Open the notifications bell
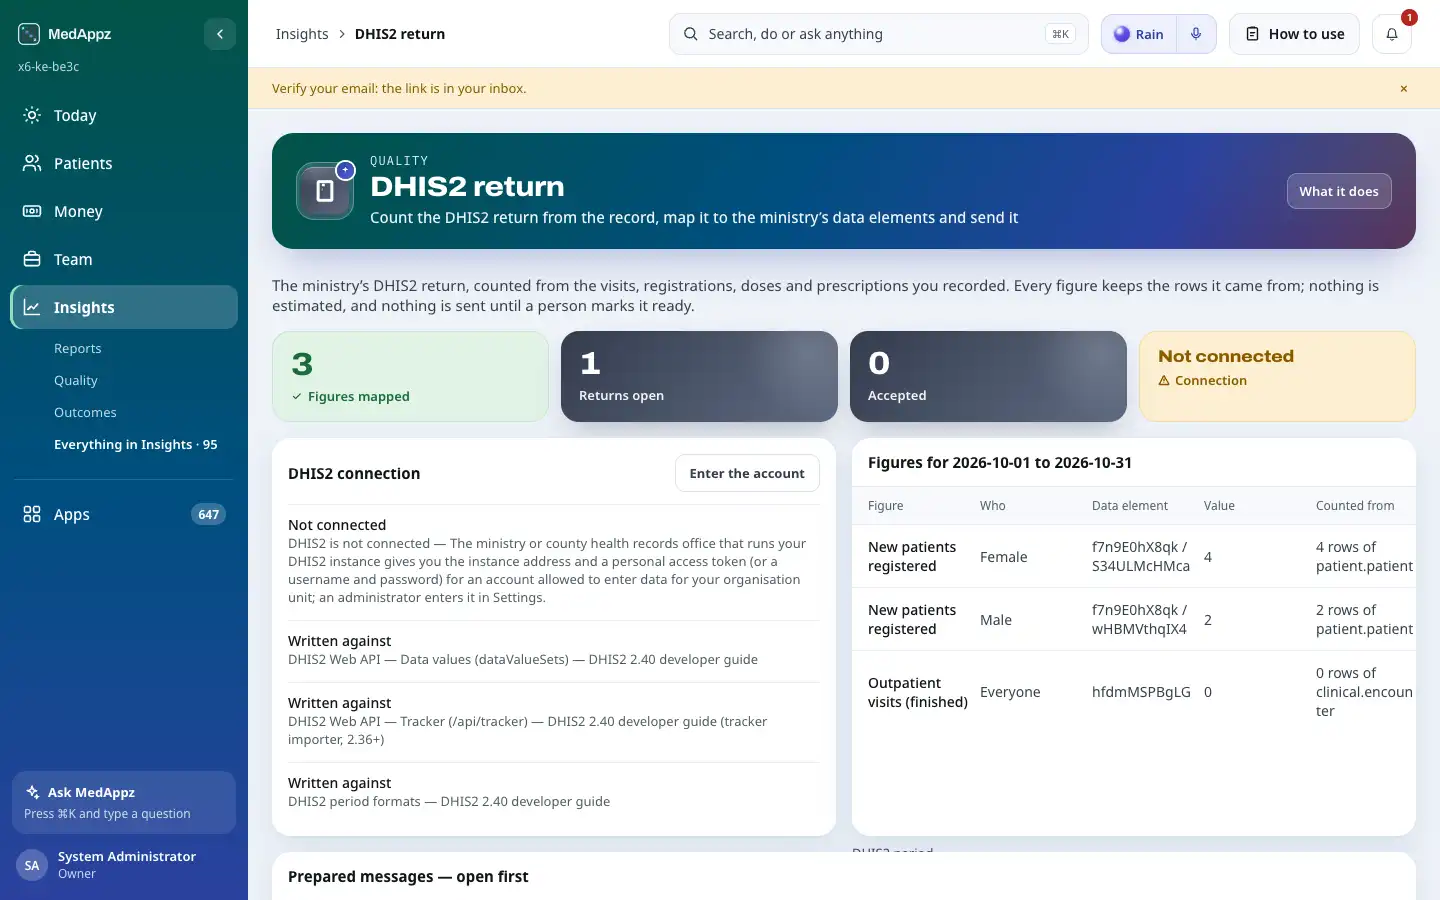Image resolution: width=1440 pixels, height=900 pixels. click(1391, 34)
